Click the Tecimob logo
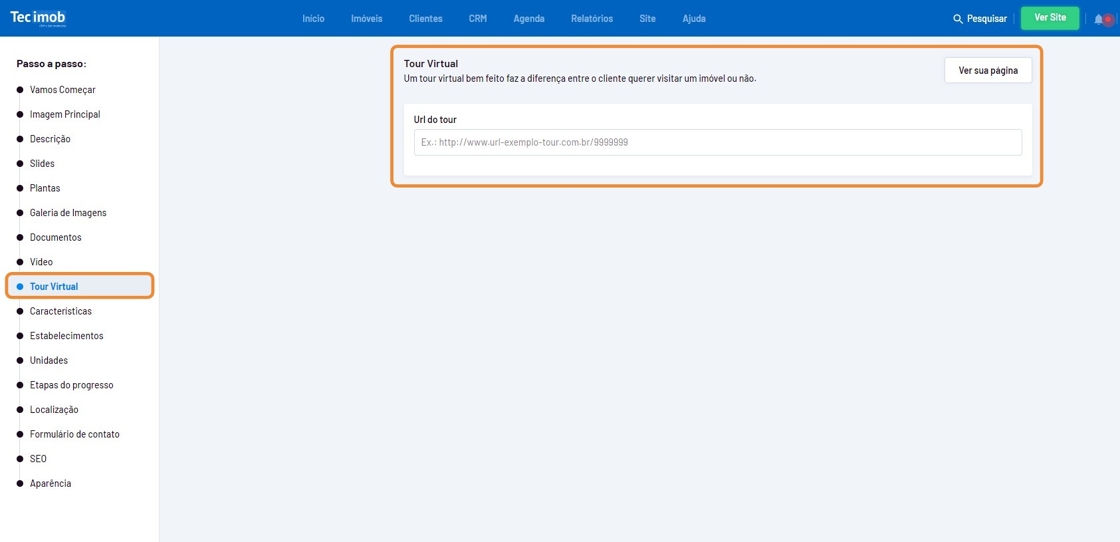 pyautogui.click(x=38, y=18)
